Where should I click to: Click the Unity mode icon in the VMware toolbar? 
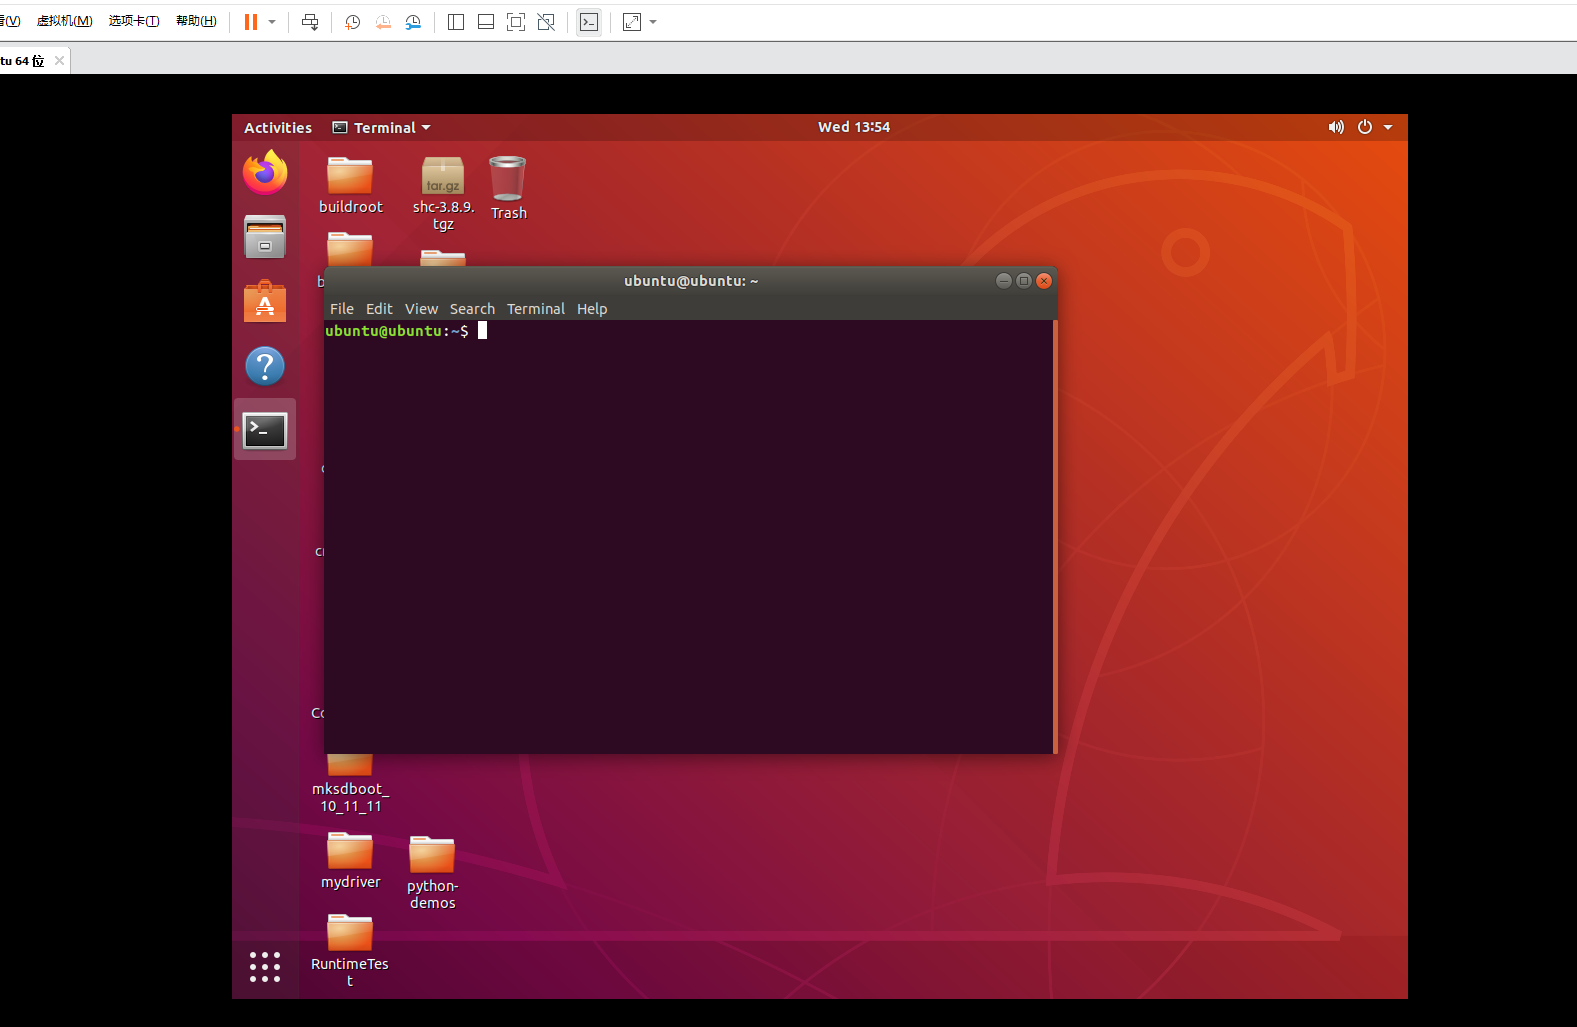coord(546,22)
